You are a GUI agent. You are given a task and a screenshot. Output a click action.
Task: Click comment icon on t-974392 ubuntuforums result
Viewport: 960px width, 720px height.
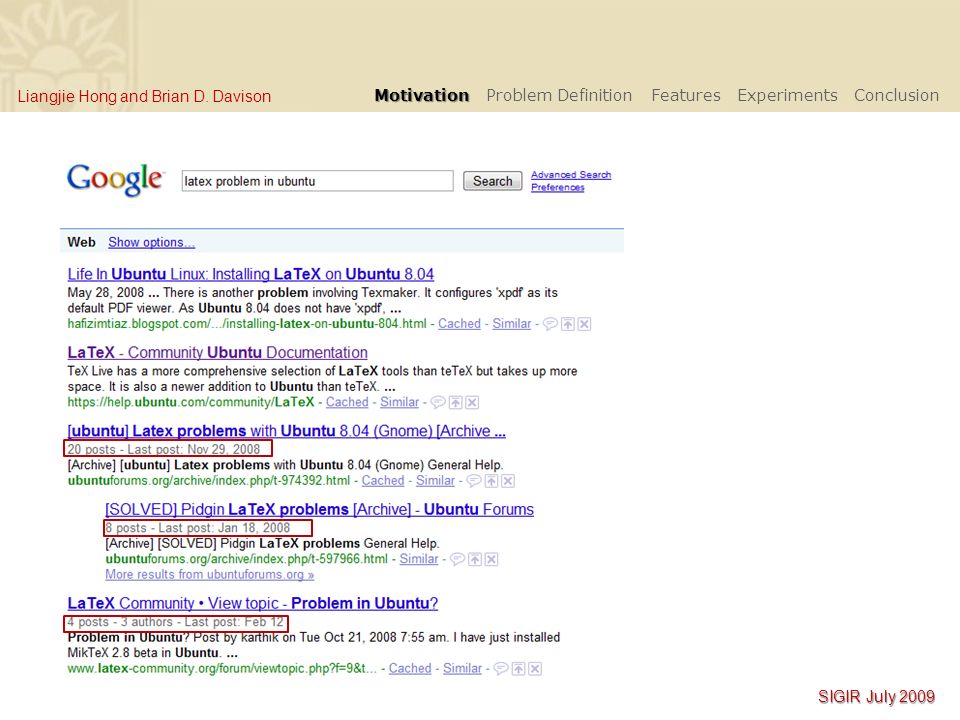474,481
